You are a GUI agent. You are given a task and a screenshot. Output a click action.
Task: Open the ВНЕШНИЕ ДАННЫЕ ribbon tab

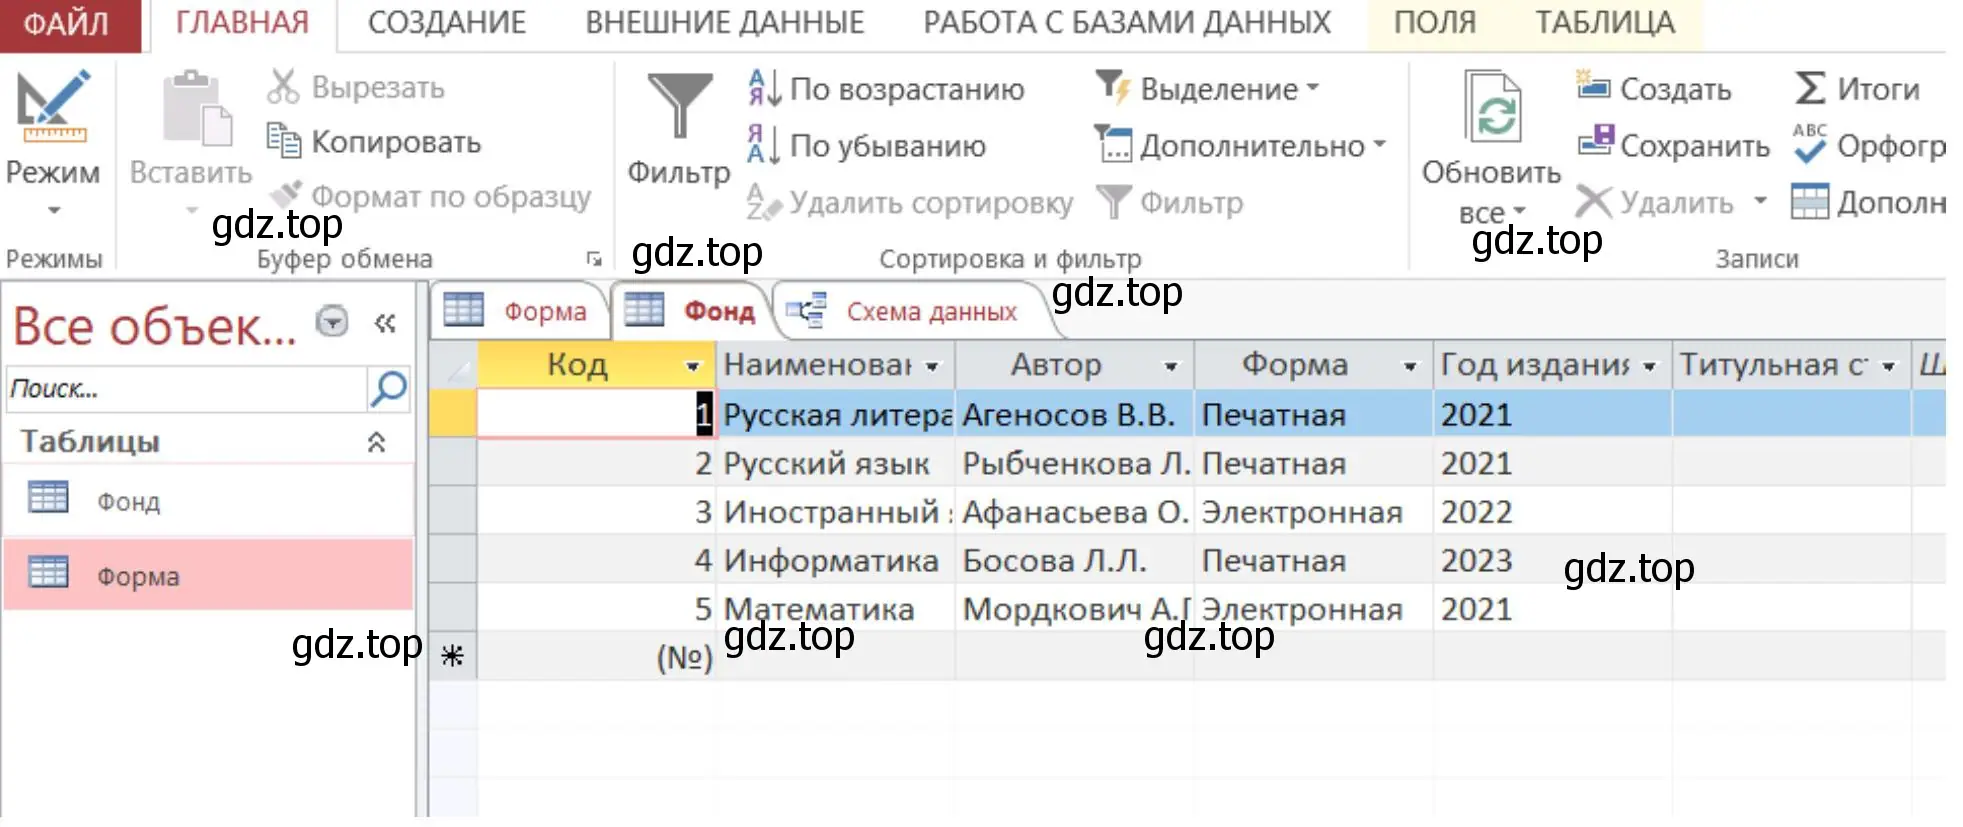coord(725,22)
